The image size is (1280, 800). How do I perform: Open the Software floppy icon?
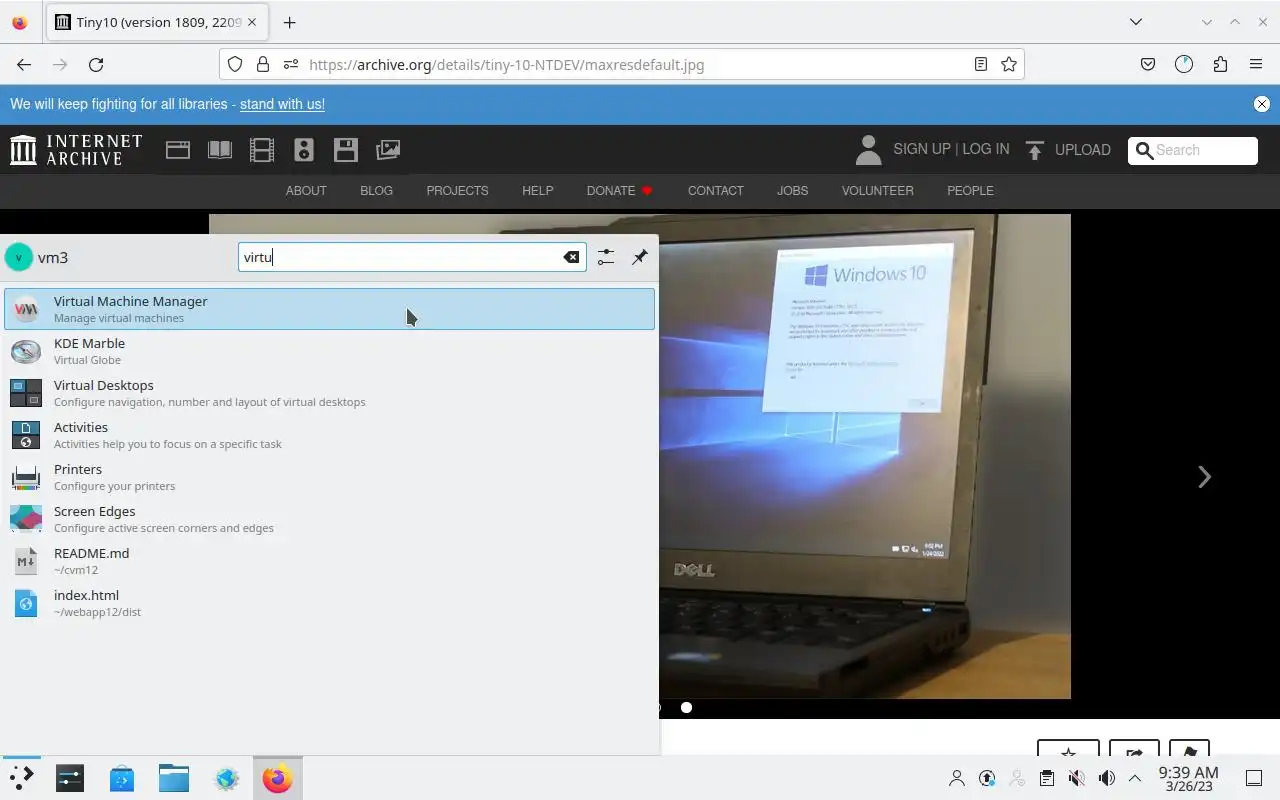346,150
